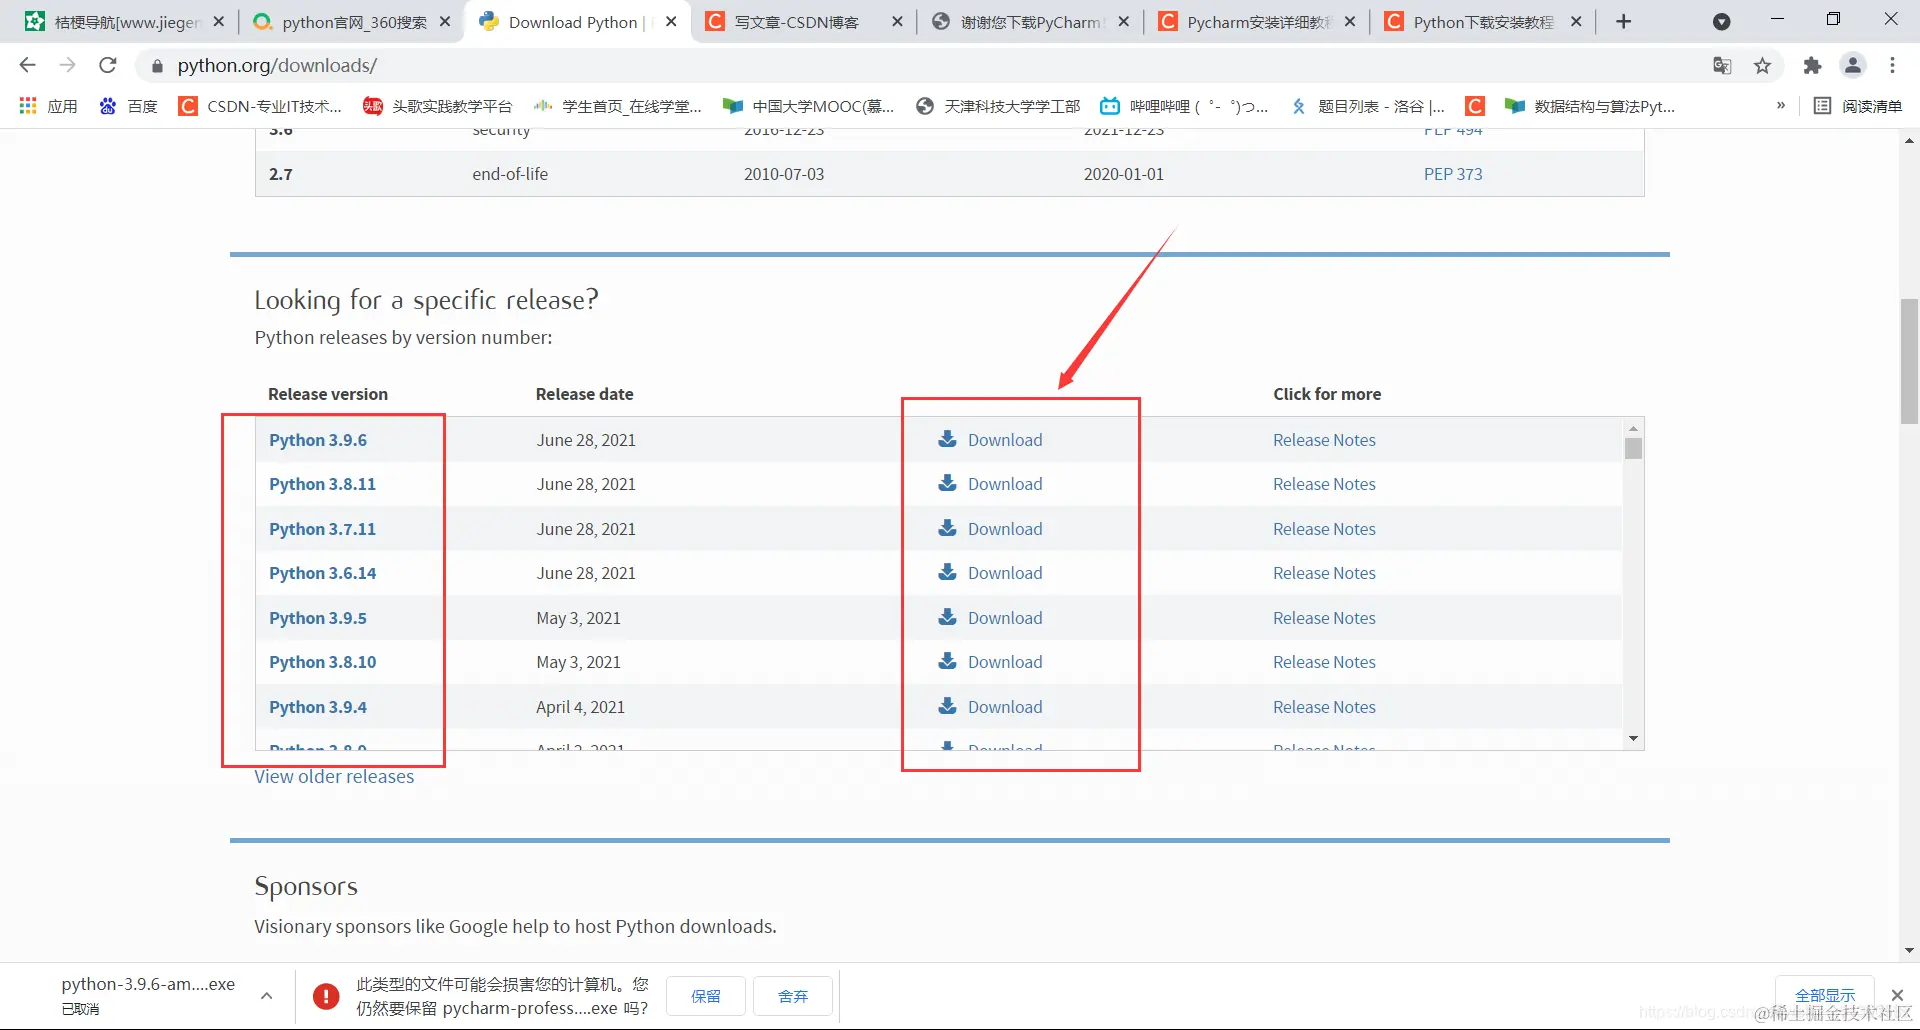The image size is (1920, 1030).
Task: Open the PEP 373 link
Action: pos(1453,174)
